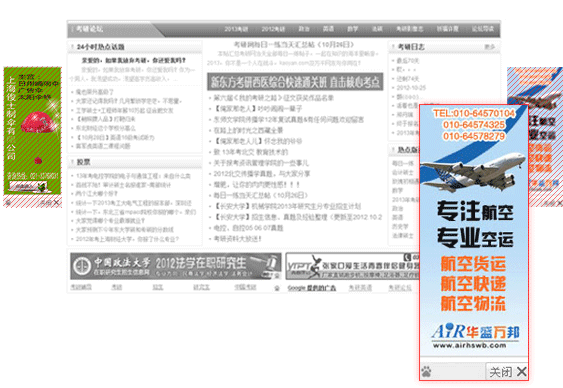Open the poll 2012年考上海财经大学，你报了什么专业?
This screenshot has height=388, width=563.
127,239
